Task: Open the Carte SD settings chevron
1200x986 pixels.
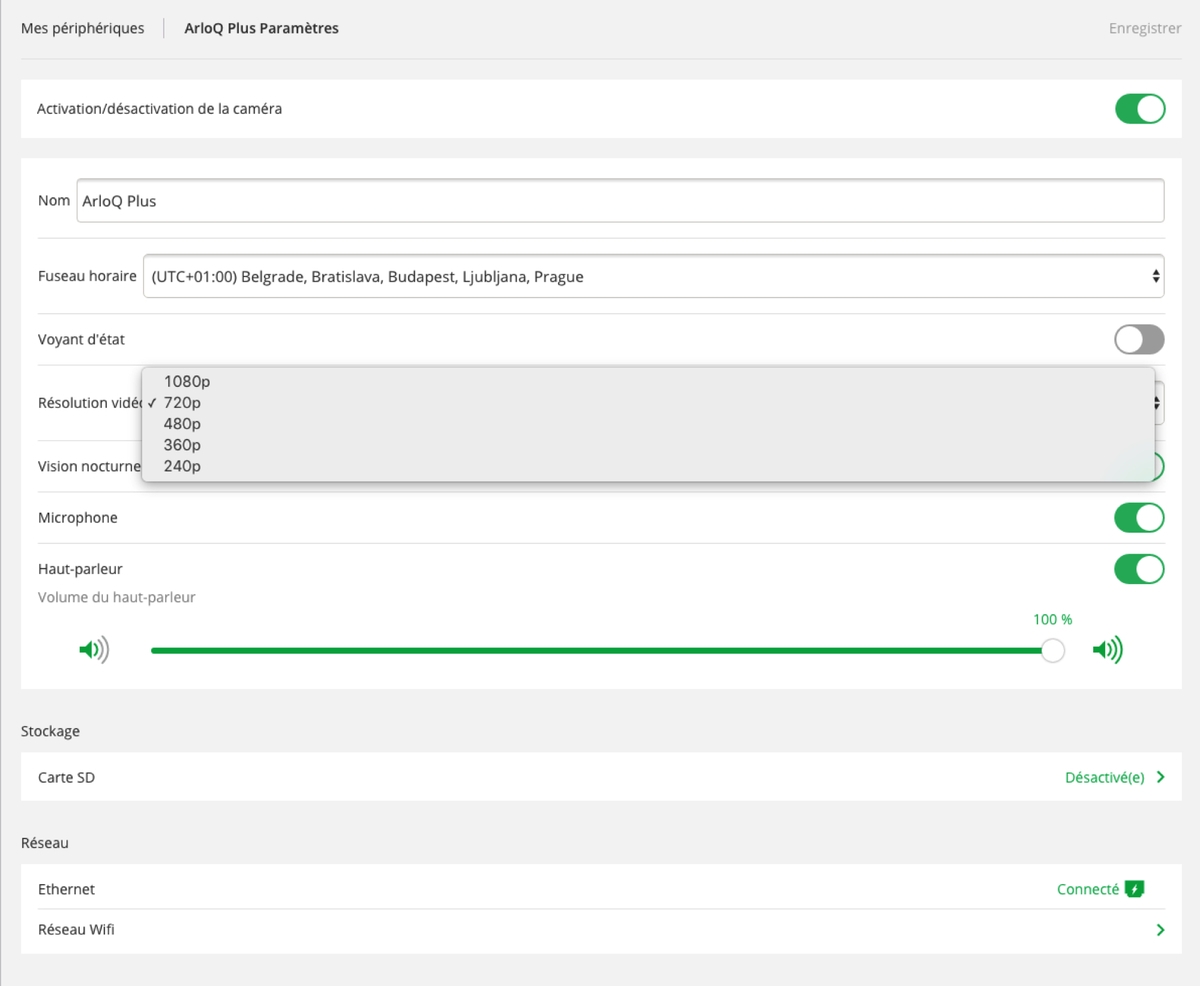Action: coord(1160,777)
